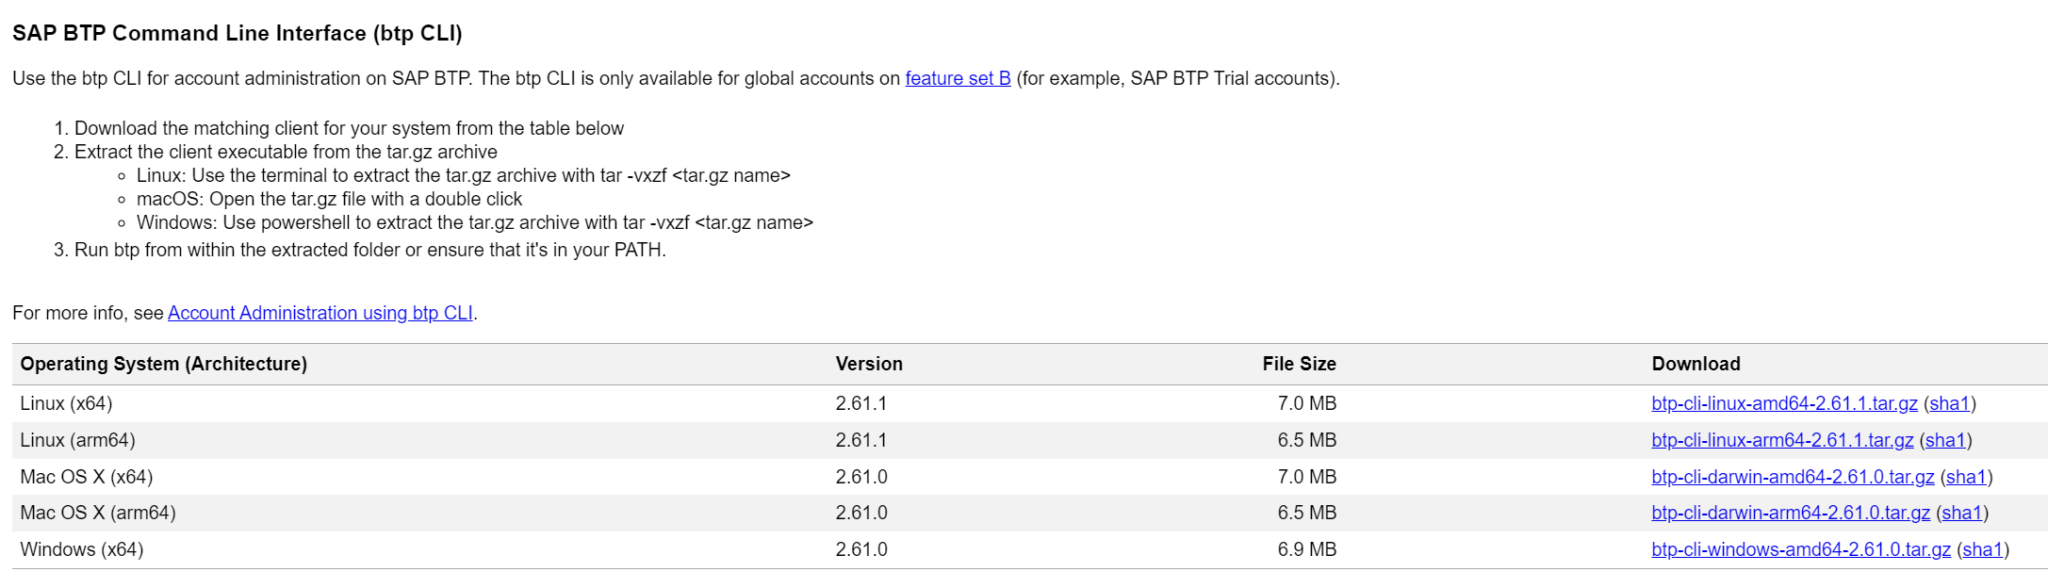View sha1 for darwin amd64 archive
This screenshot has height=588, width=2048.
[x=1966, y=478]
